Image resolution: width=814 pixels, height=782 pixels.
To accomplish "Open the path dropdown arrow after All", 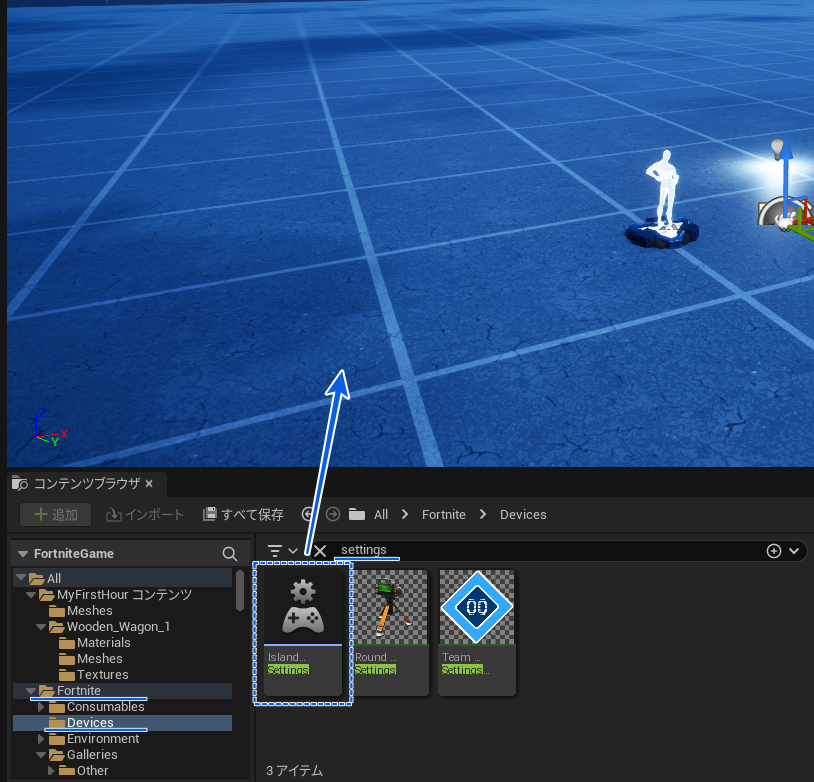I will click(x=405, y=514).
